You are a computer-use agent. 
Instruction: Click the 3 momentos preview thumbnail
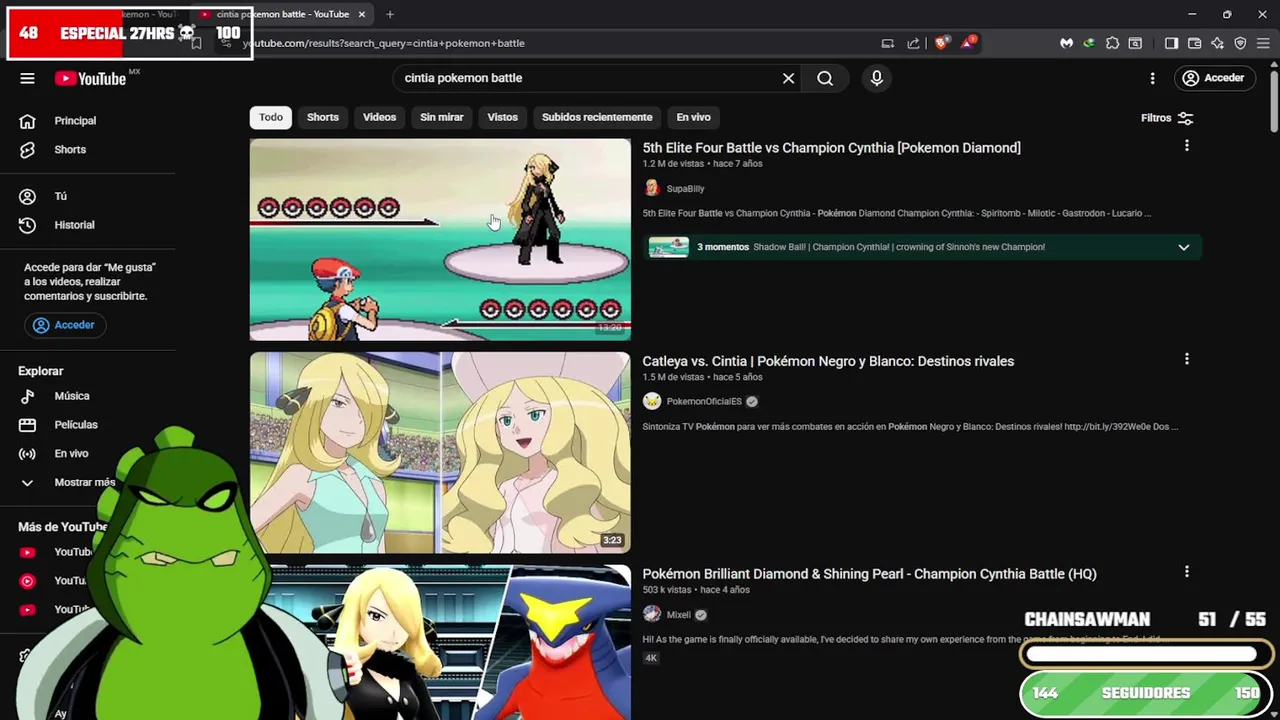668,247
